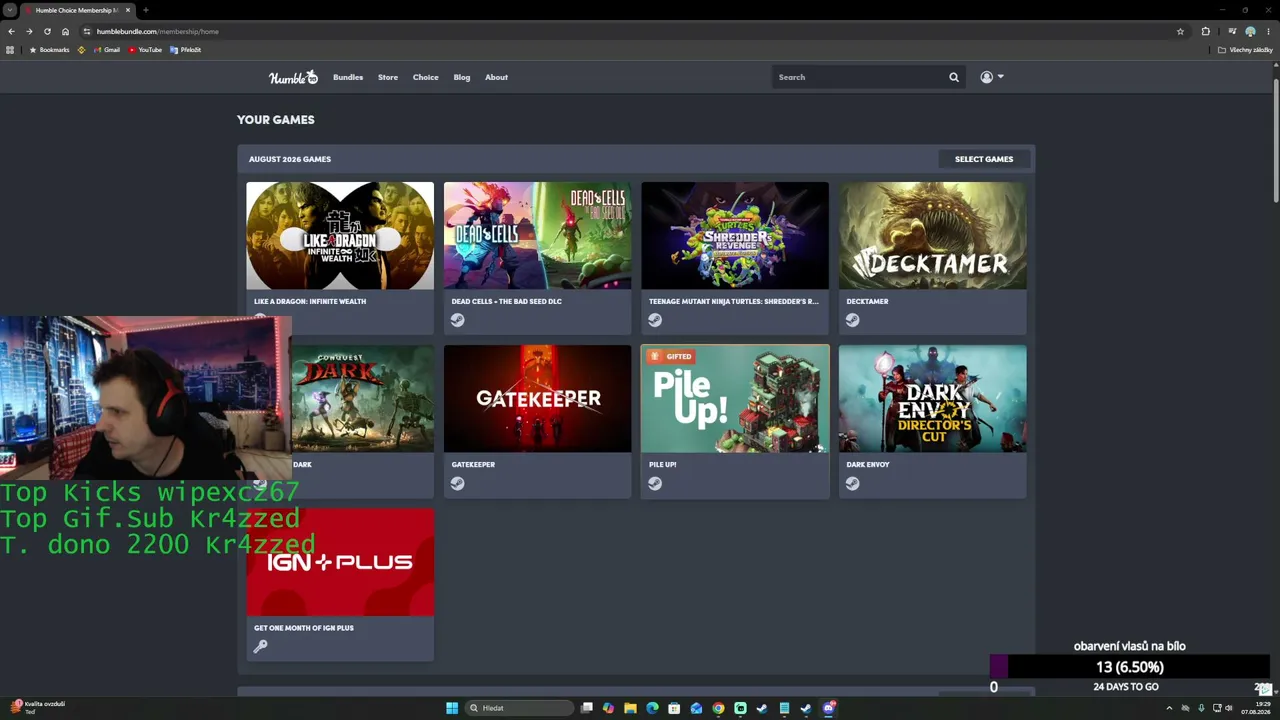
Task: Open the Bookmarks folder in bookmarks bar
Action: click(x=49, y=50)
